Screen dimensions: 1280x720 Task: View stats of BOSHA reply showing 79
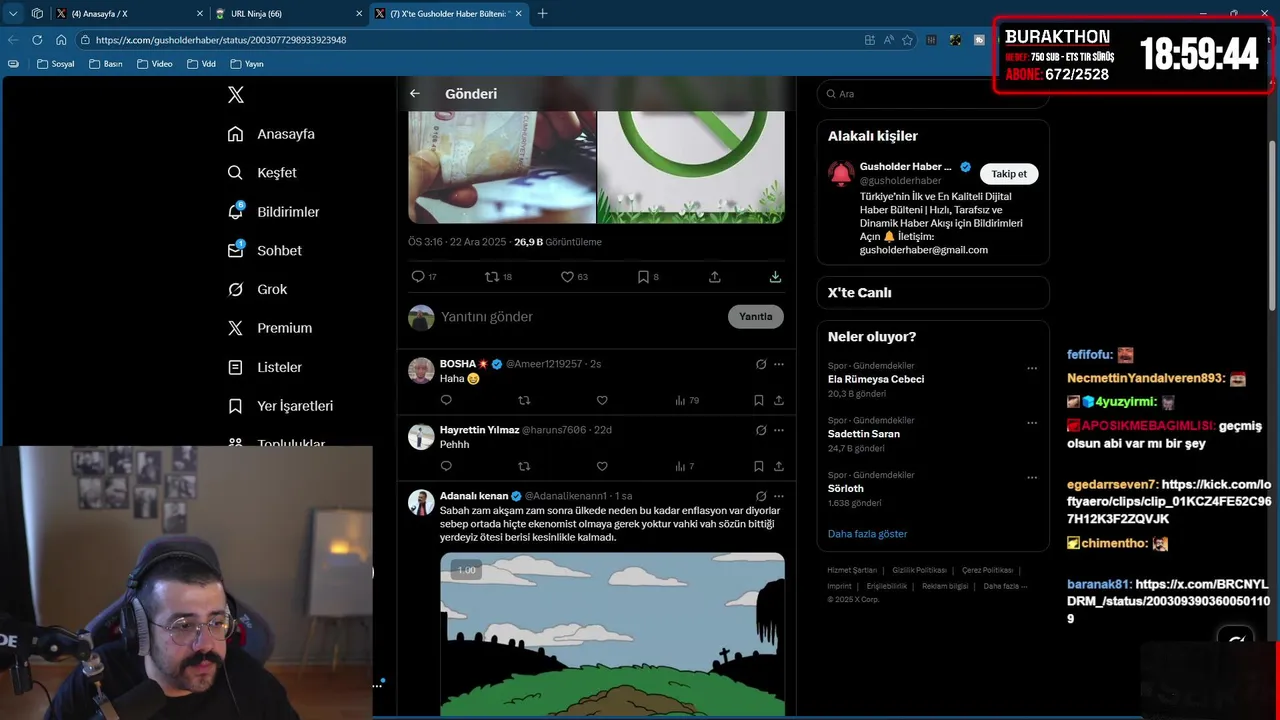point(687,400)
